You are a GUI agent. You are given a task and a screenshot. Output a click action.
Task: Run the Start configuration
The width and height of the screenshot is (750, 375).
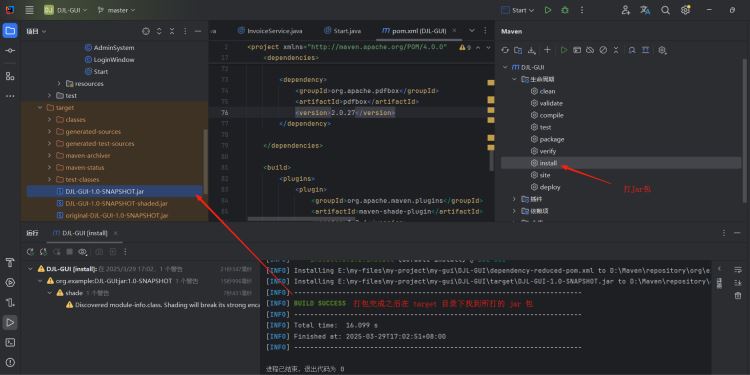(548, 10)
